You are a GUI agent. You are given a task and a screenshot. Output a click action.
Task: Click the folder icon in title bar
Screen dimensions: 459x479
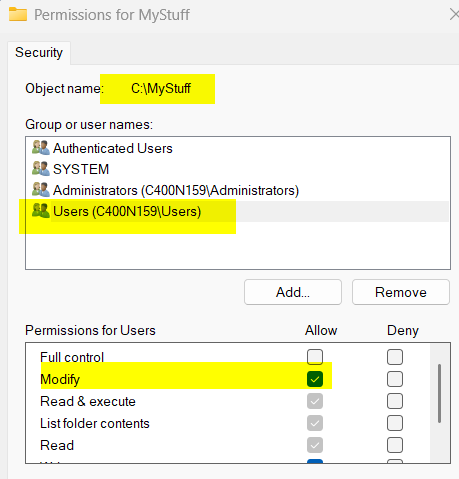click(x=18, y=15)
